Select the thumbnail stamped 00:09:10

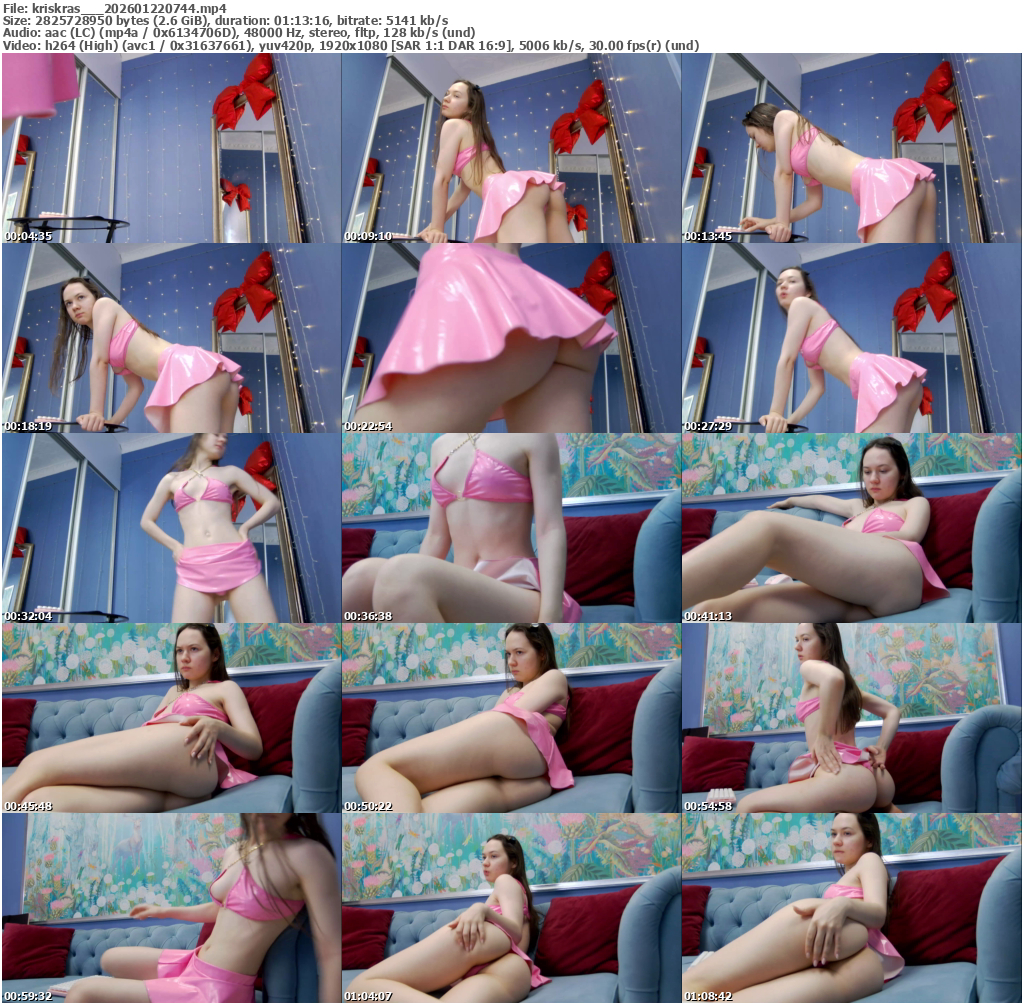click(511, 148)
